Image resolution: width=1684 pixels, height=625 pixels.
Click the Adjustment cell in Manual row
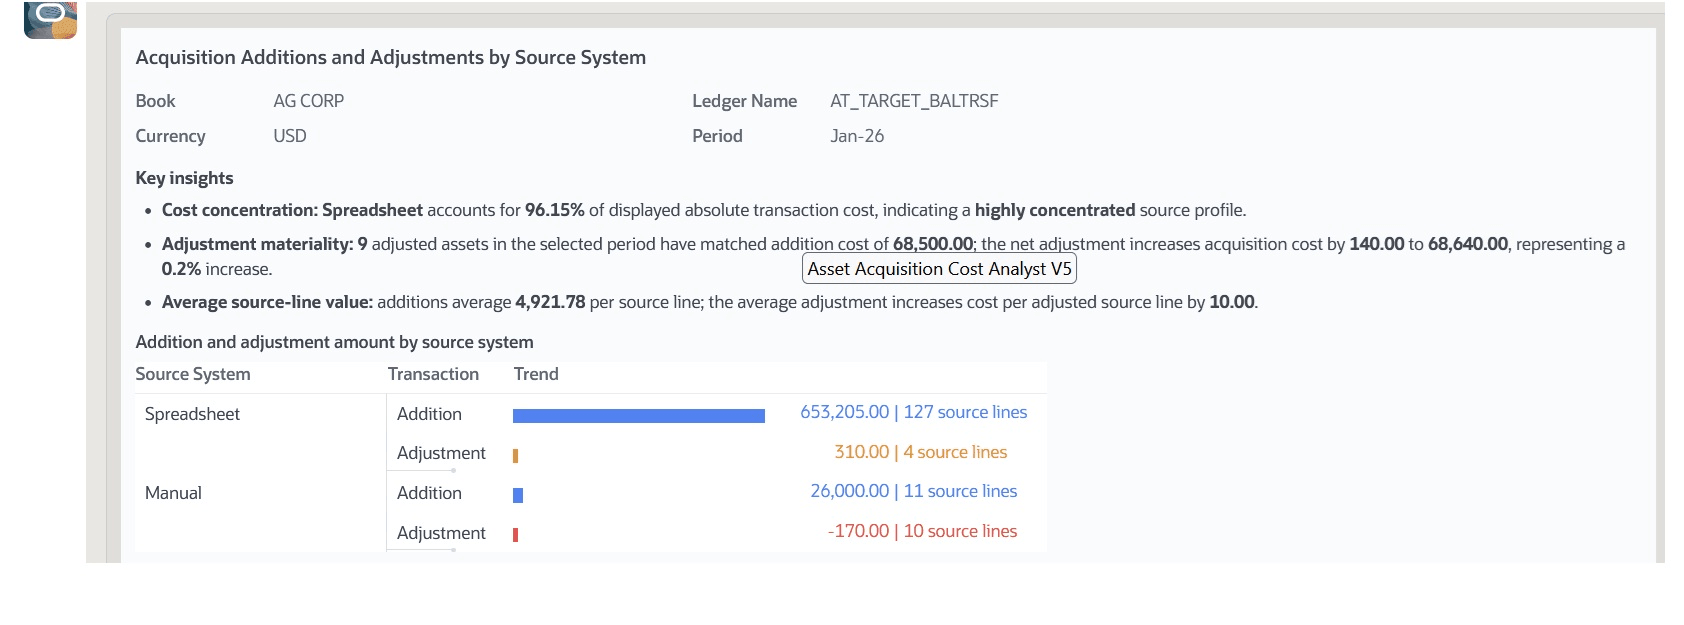point(441,533)
